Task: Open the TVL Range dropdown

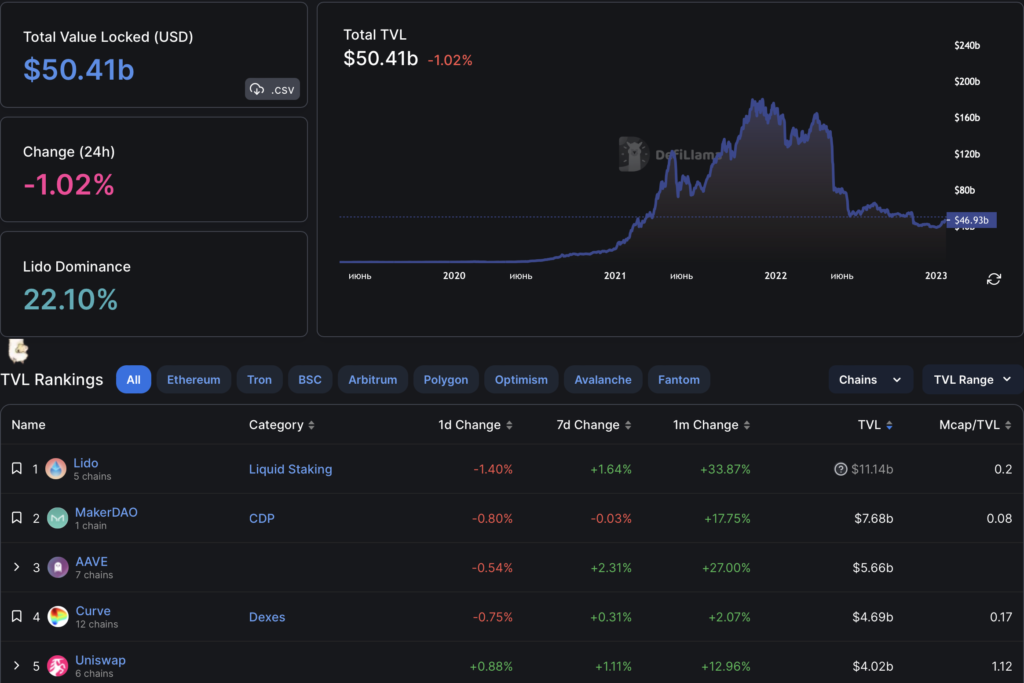Action: (x=971, y=380)
